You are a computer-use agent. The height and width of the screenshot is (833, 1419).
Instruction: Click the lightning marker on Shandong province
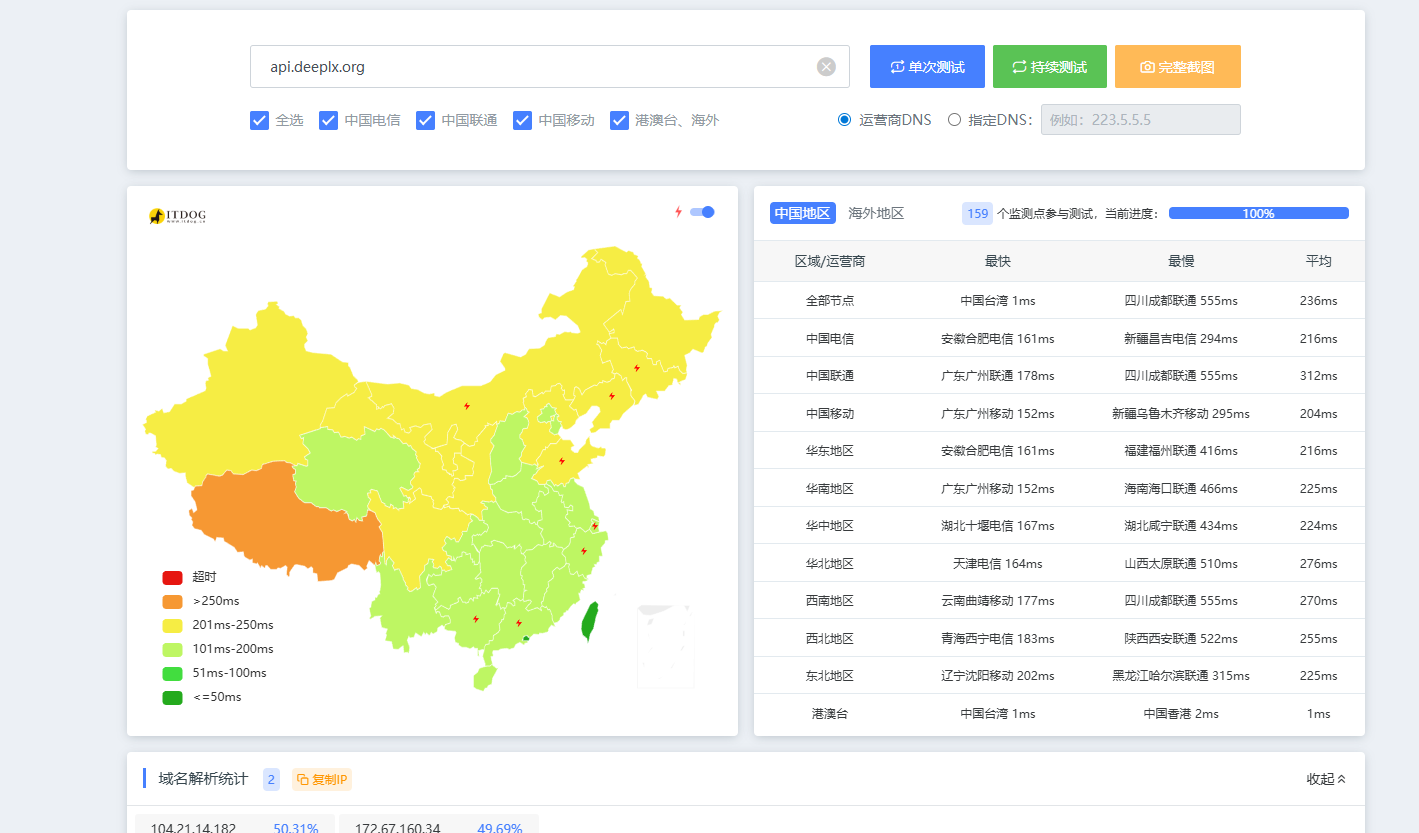pos(562,461)
